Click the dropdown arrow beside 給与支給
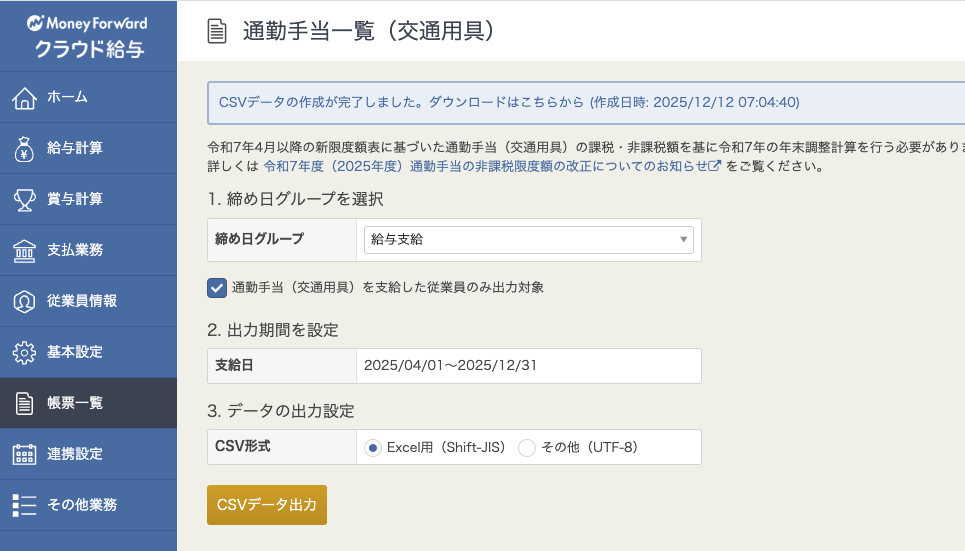 [684, 240]
